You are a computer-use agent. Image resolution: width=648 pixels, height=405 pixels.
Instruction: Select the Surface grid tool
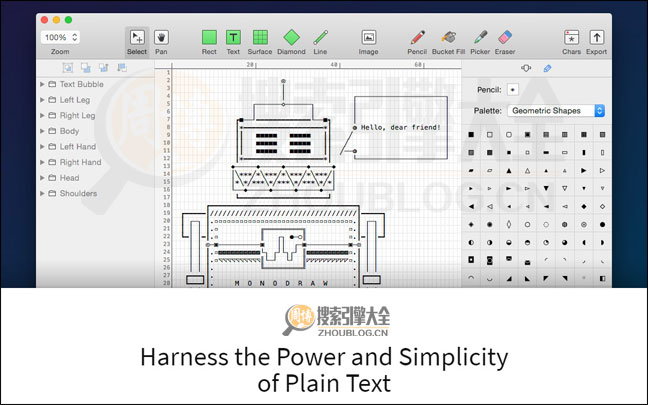260,42
